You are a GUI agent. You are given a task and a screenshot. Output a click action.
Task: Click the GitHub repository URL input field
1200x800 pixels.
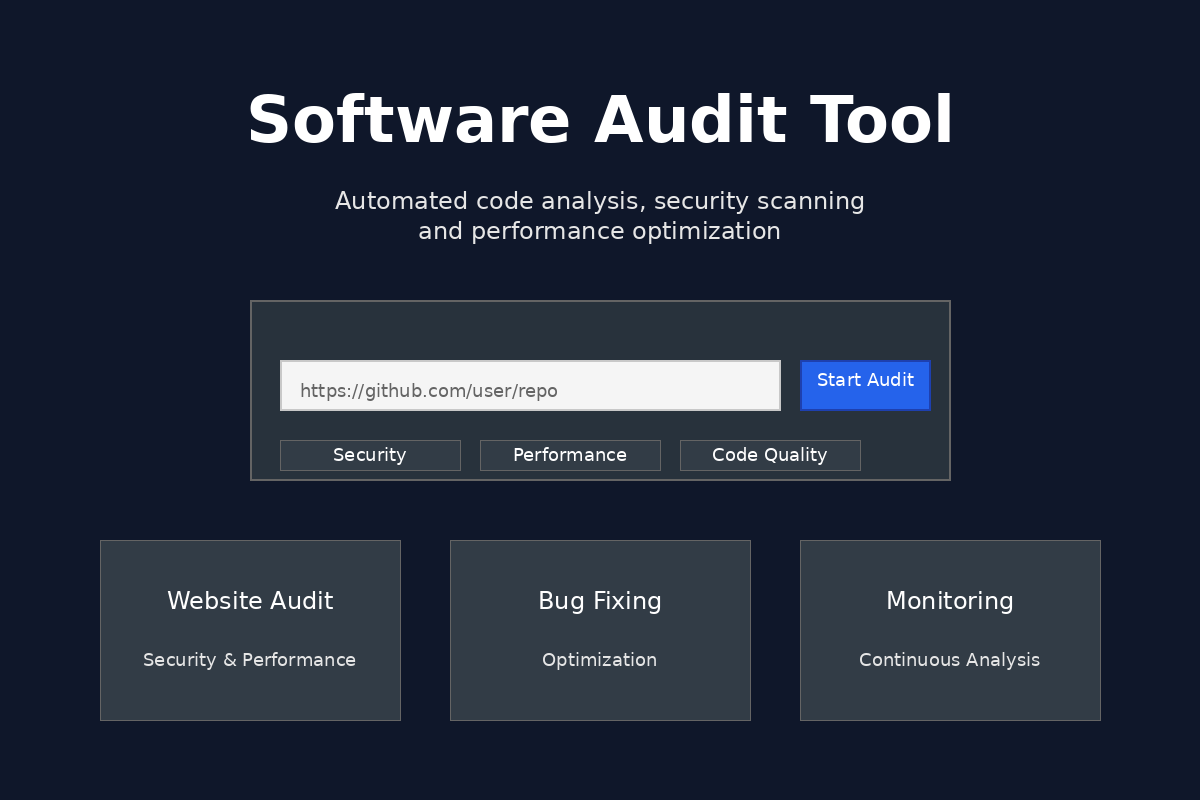click(530, 385)
